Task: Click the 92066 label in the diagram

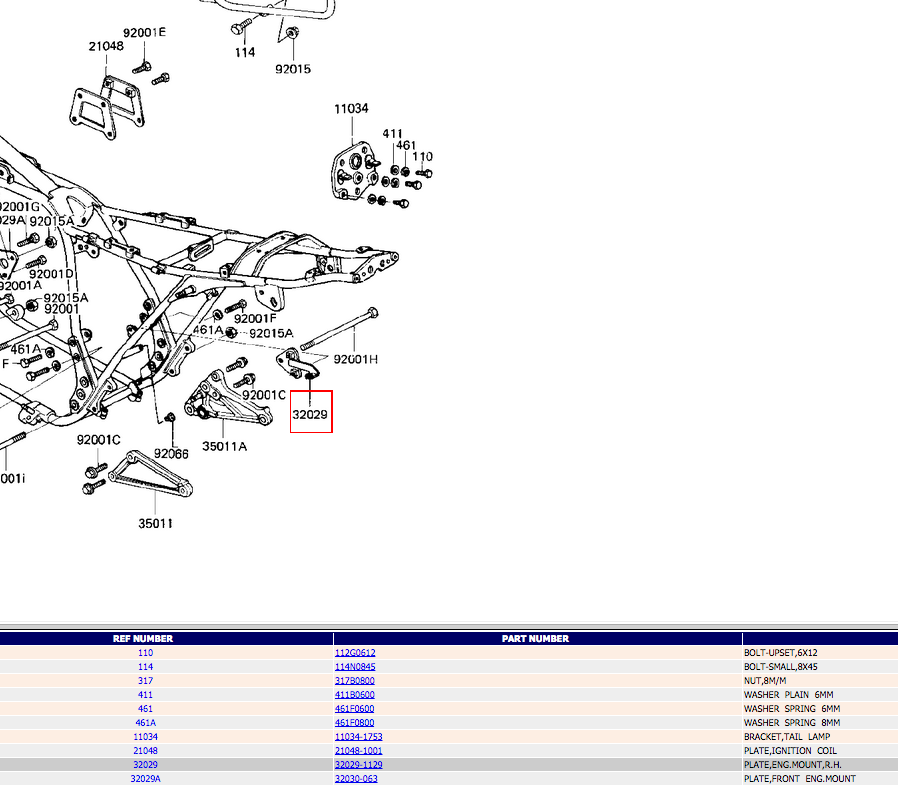Action: click(172, 453)
